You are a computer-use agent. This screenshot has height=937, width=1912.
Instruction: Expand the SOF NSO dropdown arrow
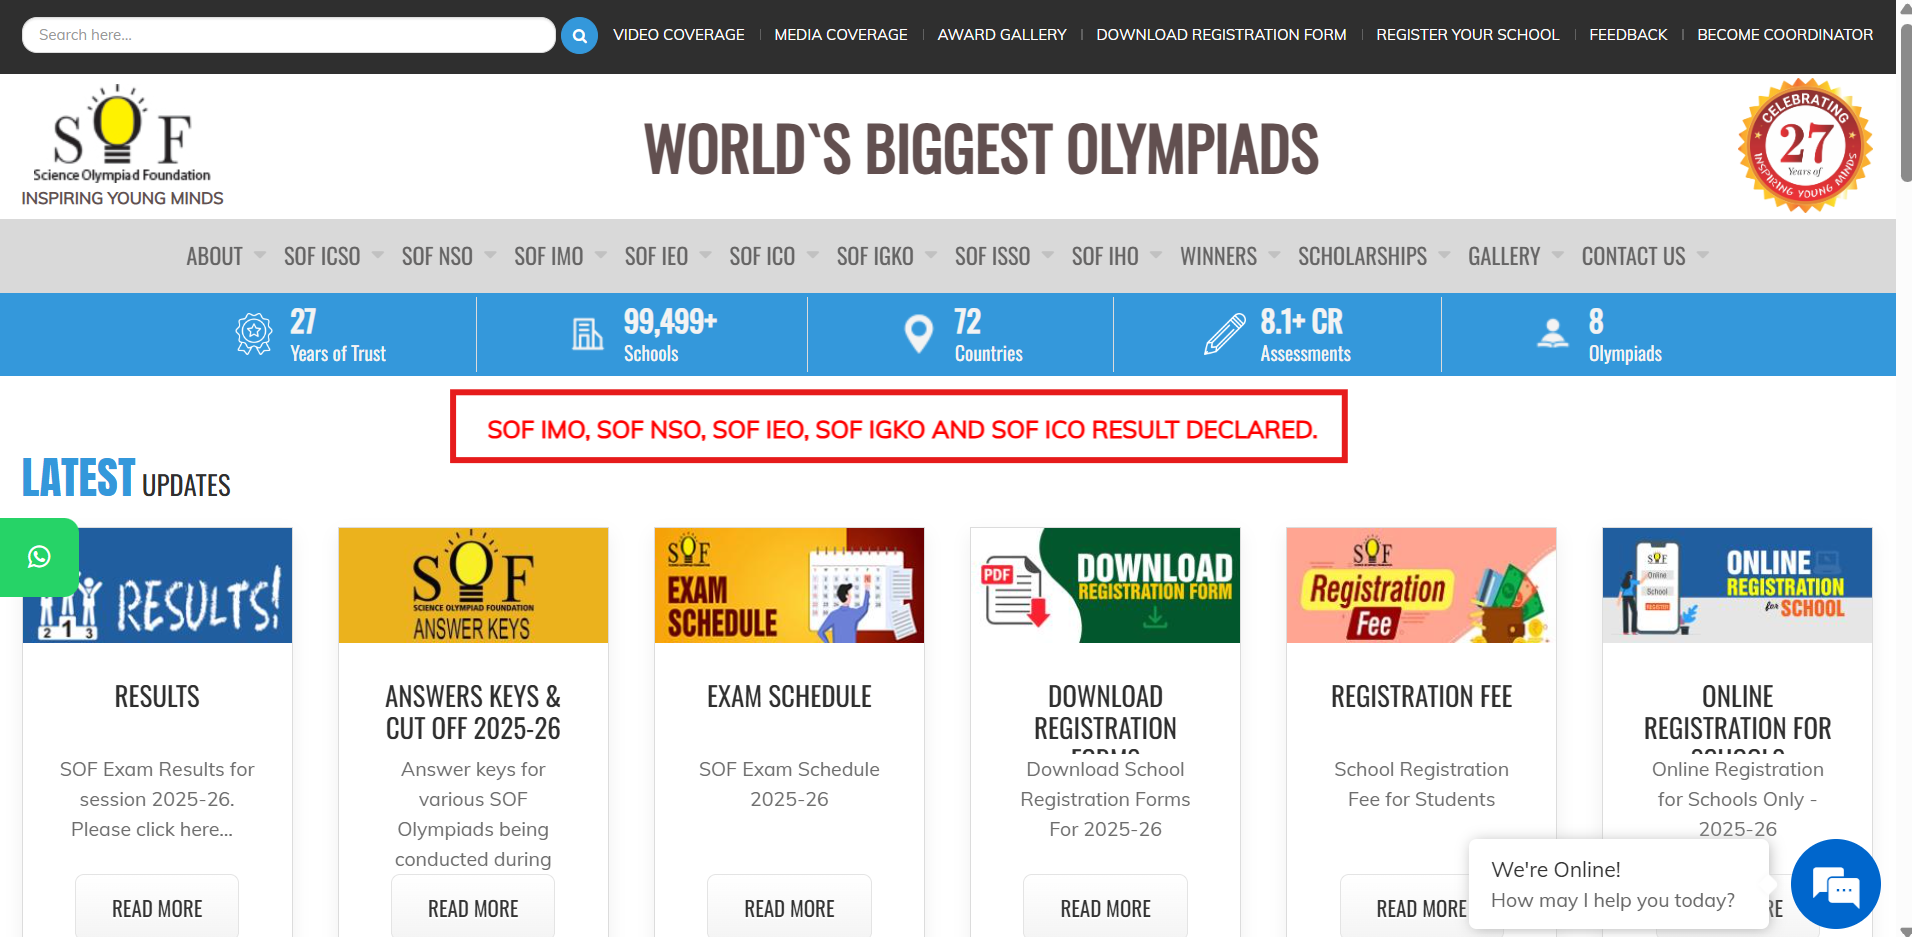[x=490, y=255]
